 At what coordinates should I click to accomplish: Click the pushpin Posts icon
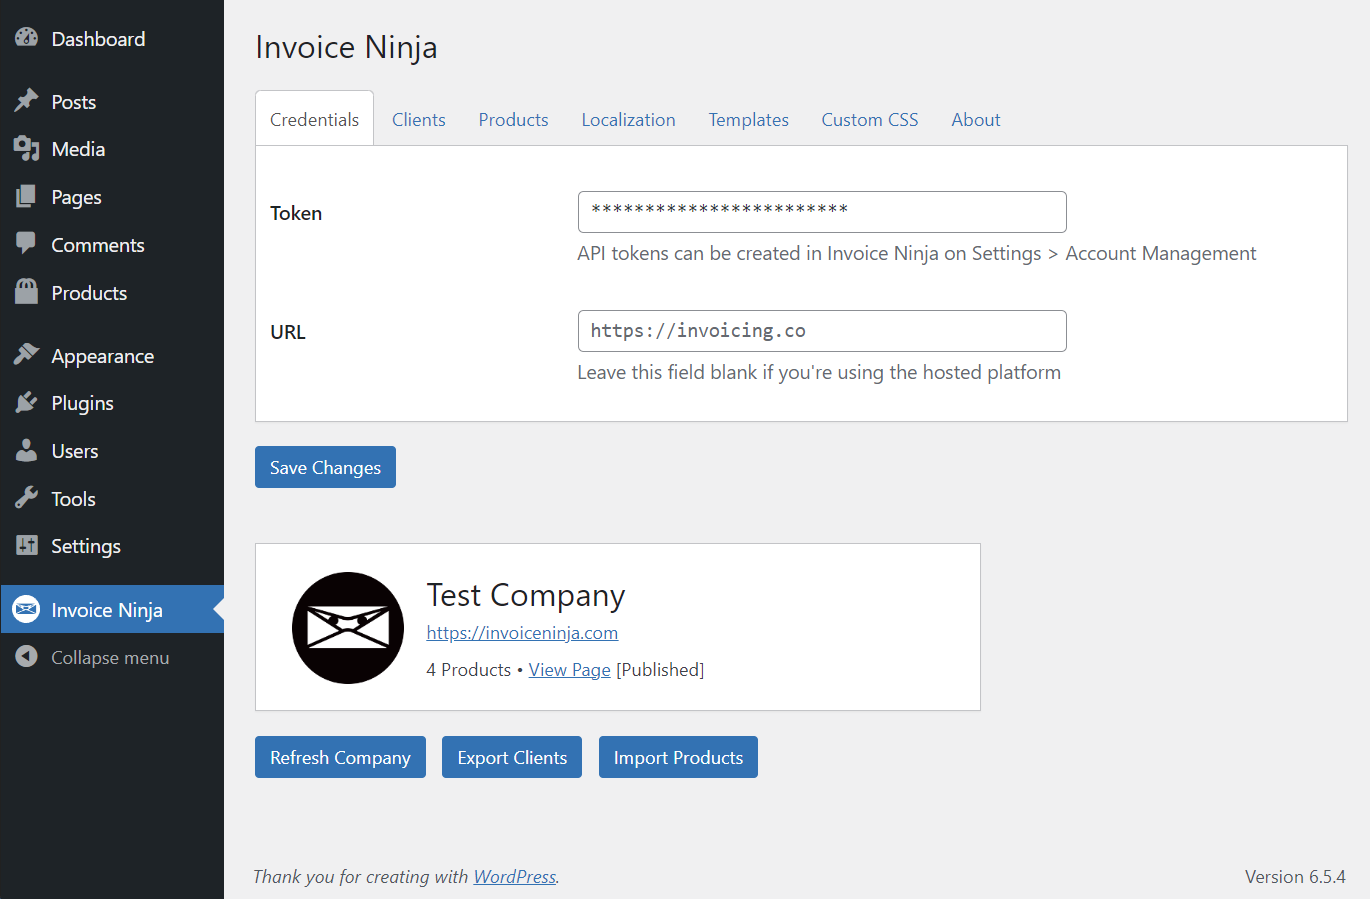coord(26,100)
